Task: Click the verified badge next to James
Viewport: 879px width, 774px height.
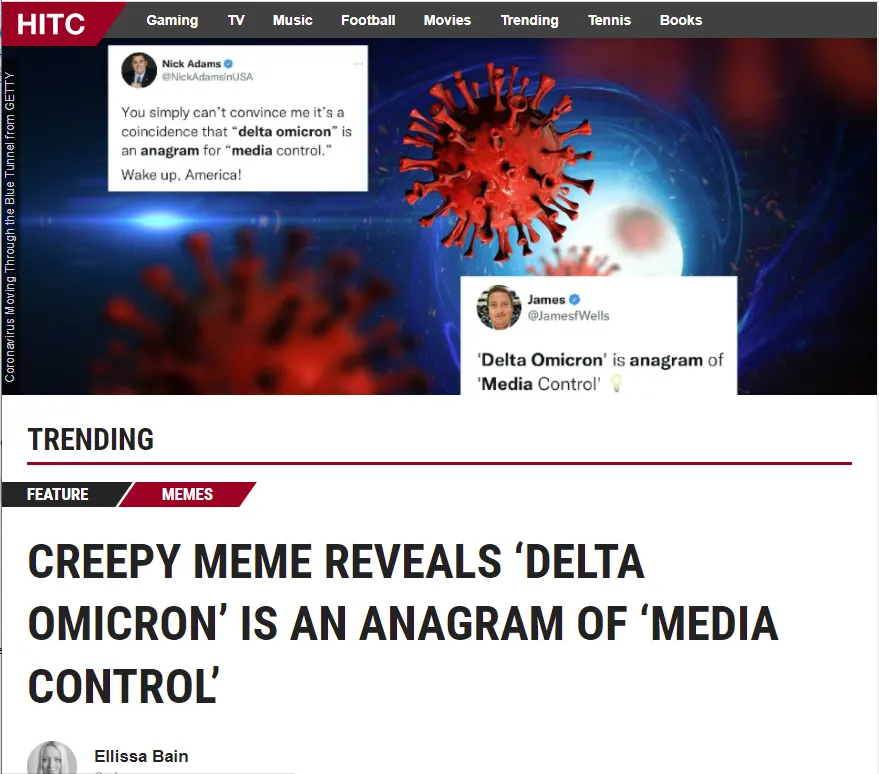Action: click(574, 299)
